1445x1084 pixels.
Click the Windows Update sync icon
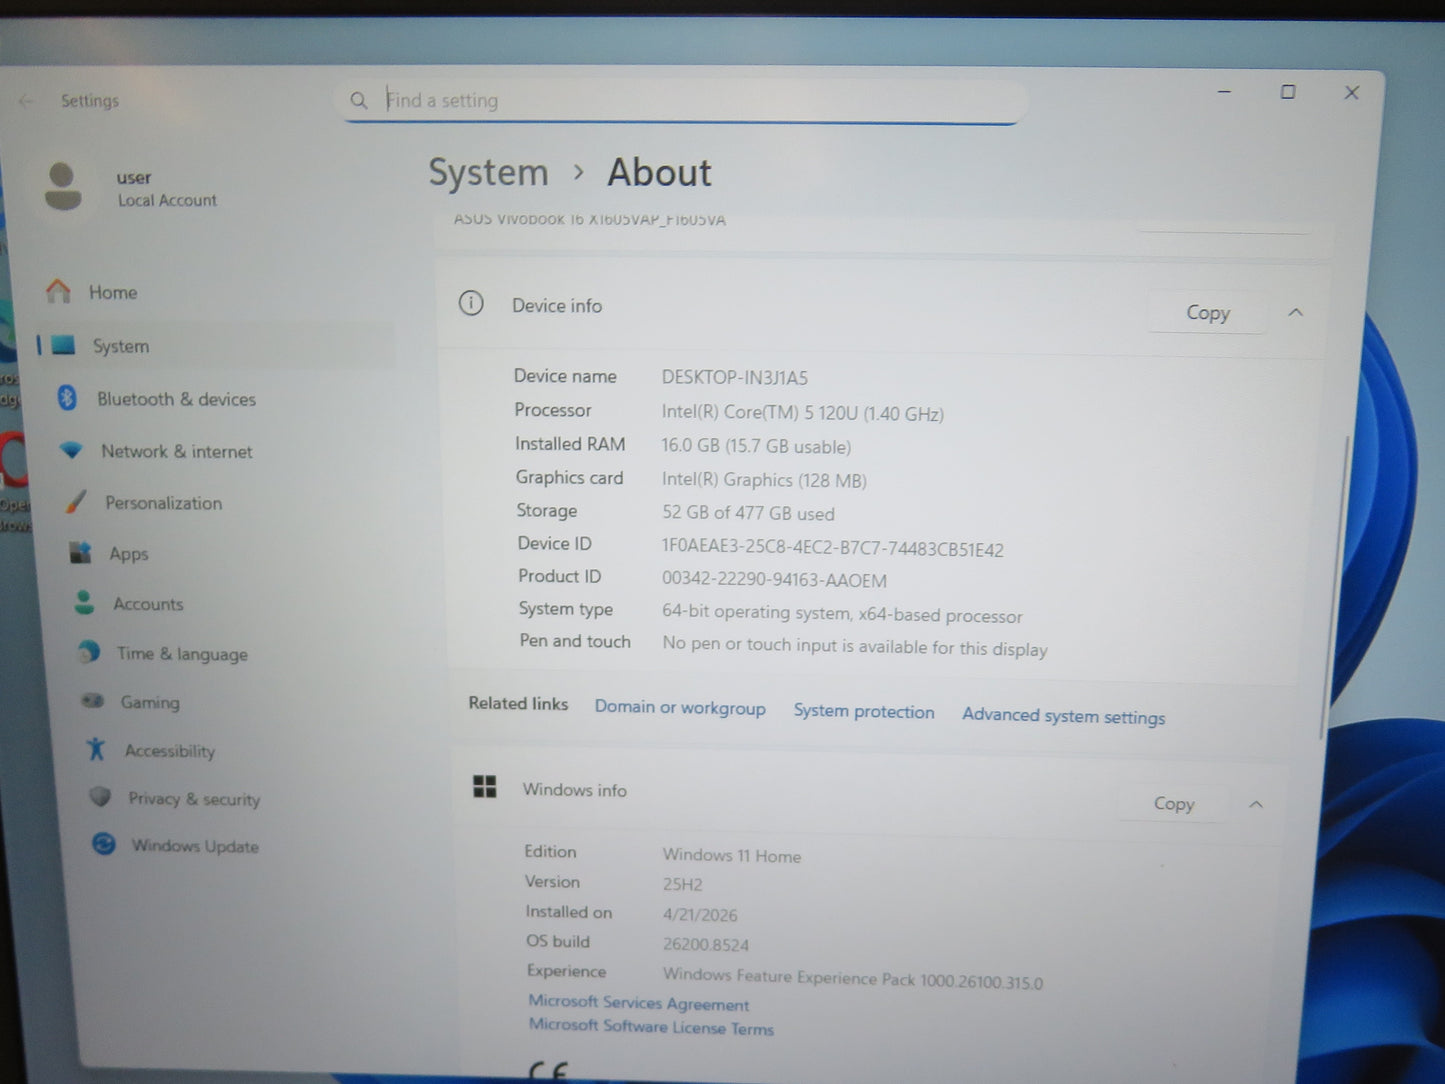(x=104, y=844)
